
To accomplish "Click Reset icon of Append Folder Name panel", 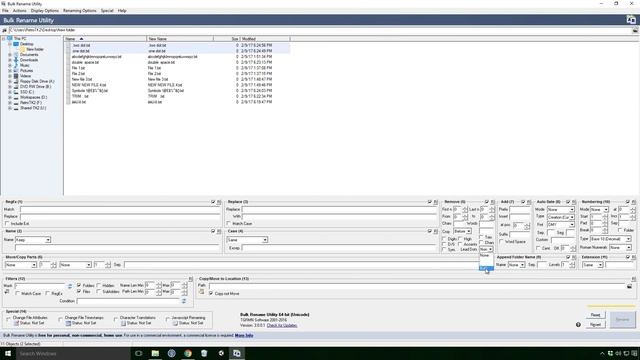I will pos(574,258).
